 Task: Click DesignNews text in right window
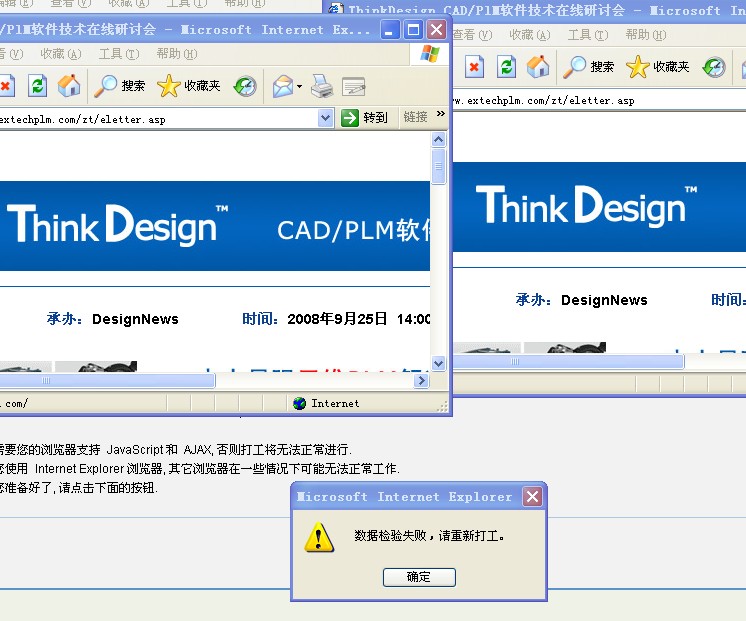604,300
